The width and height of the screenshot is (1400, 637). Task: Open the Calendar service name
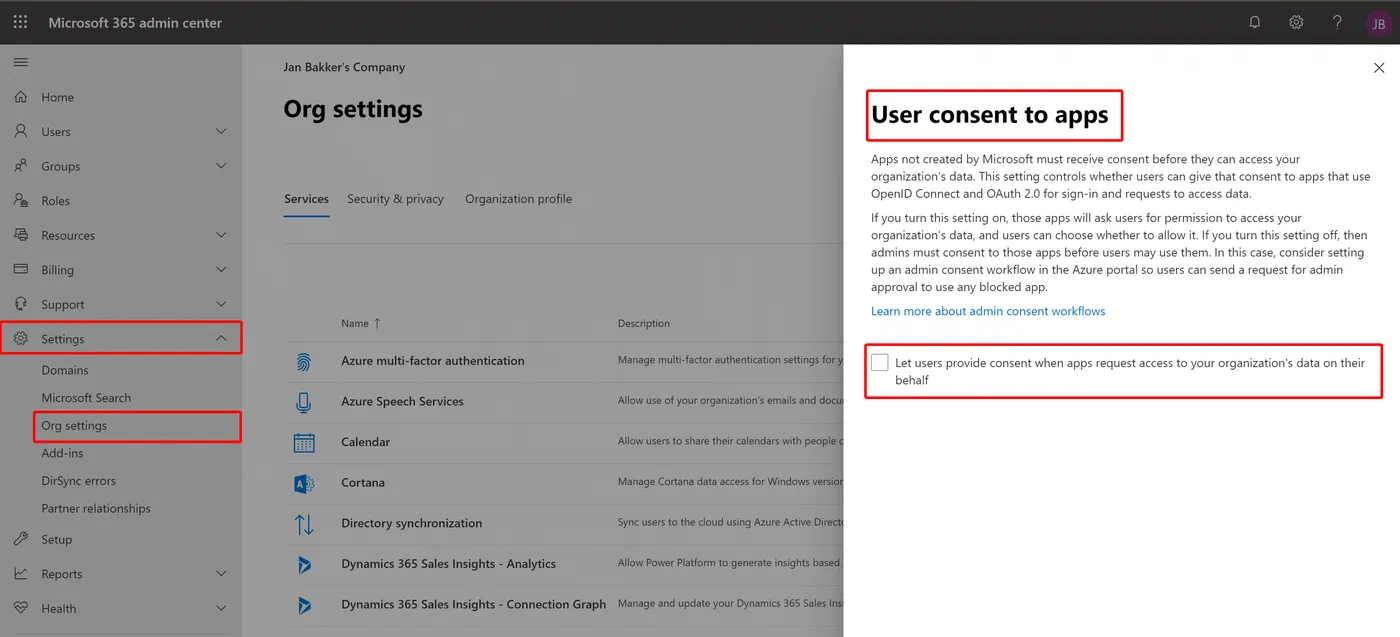click(x=365, y=442)
